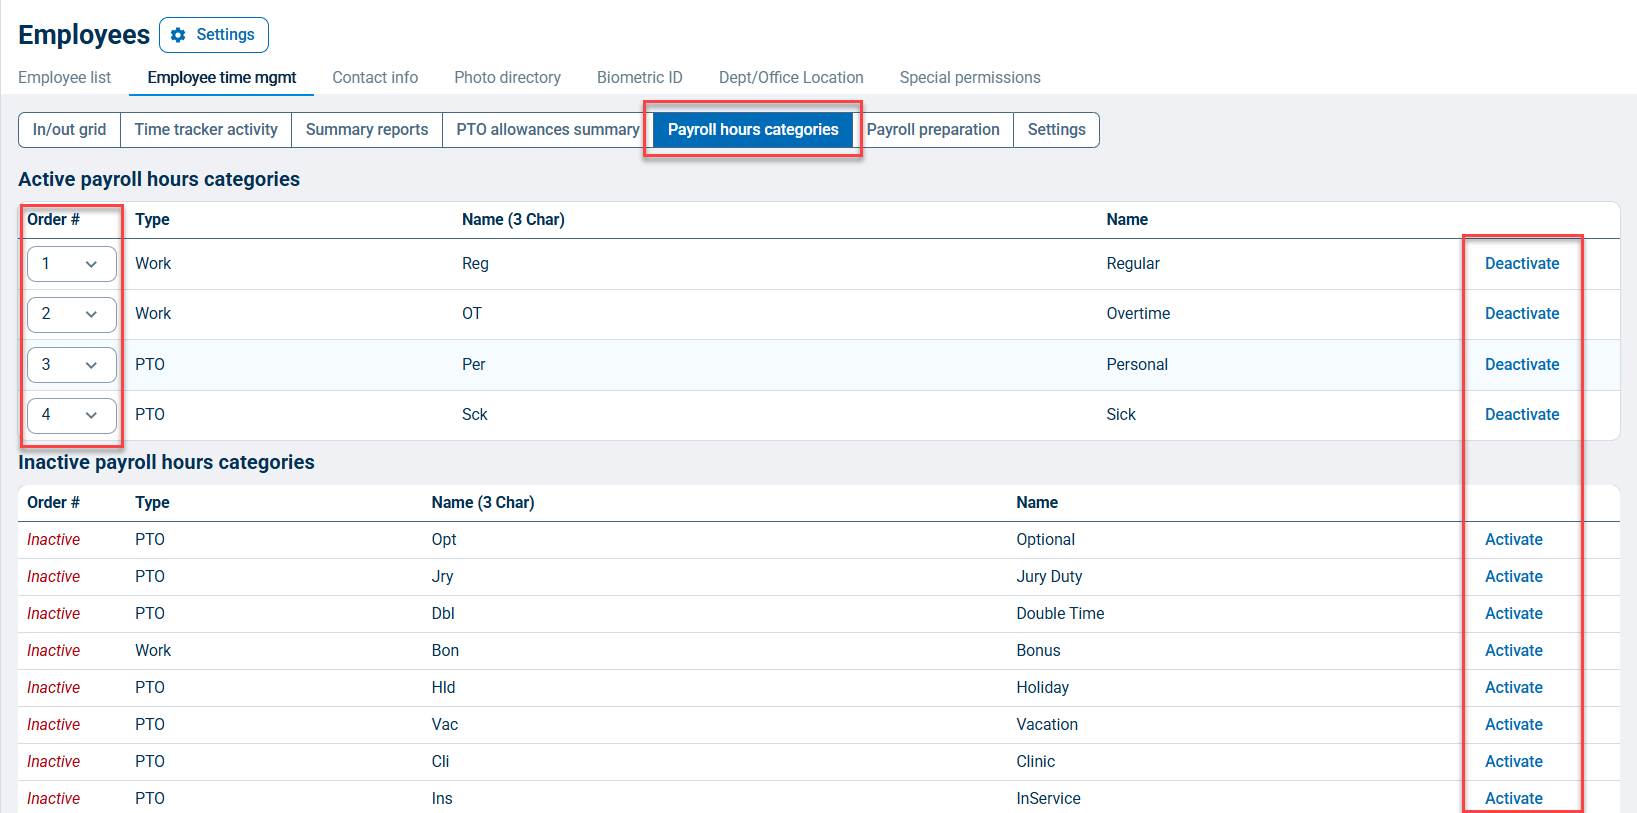Click the 'InService' name cell
Image resolution: width=1637 pixels, height=813 pixels.
pyautogui.click(x=1048, y=799)
